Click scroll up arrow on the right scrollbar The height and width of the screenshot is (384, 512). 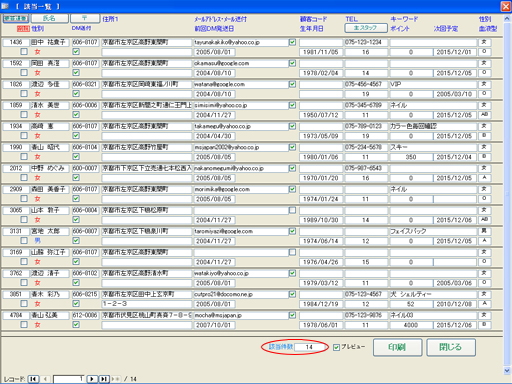pyautogui.click(x=507, y=19)
